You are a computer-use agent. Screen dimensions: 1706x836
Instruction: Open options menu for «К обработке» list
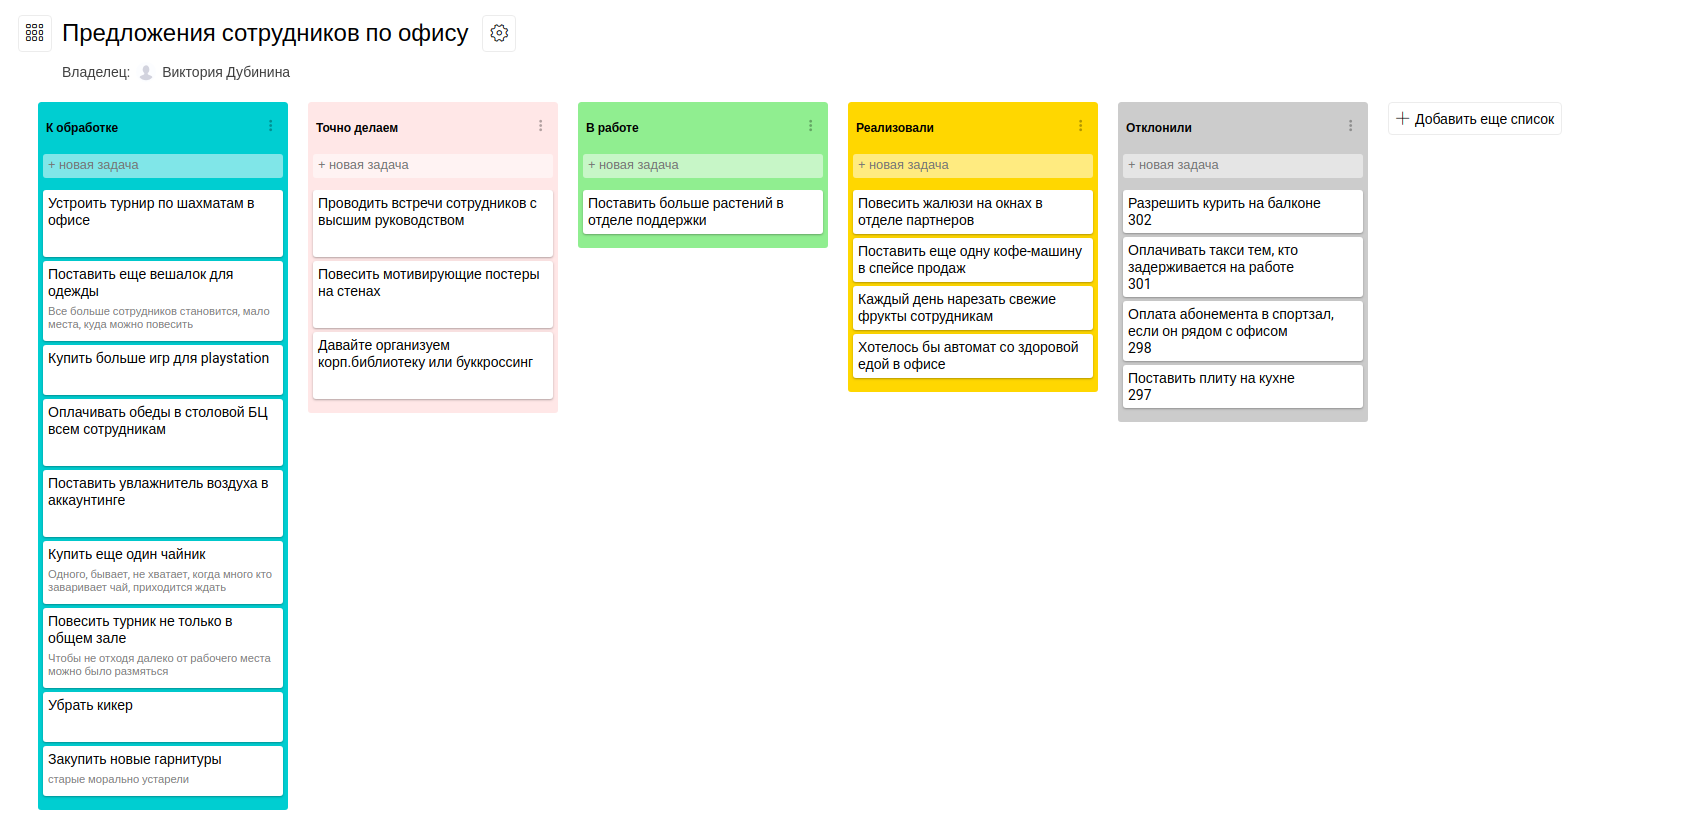pos(270,126)
